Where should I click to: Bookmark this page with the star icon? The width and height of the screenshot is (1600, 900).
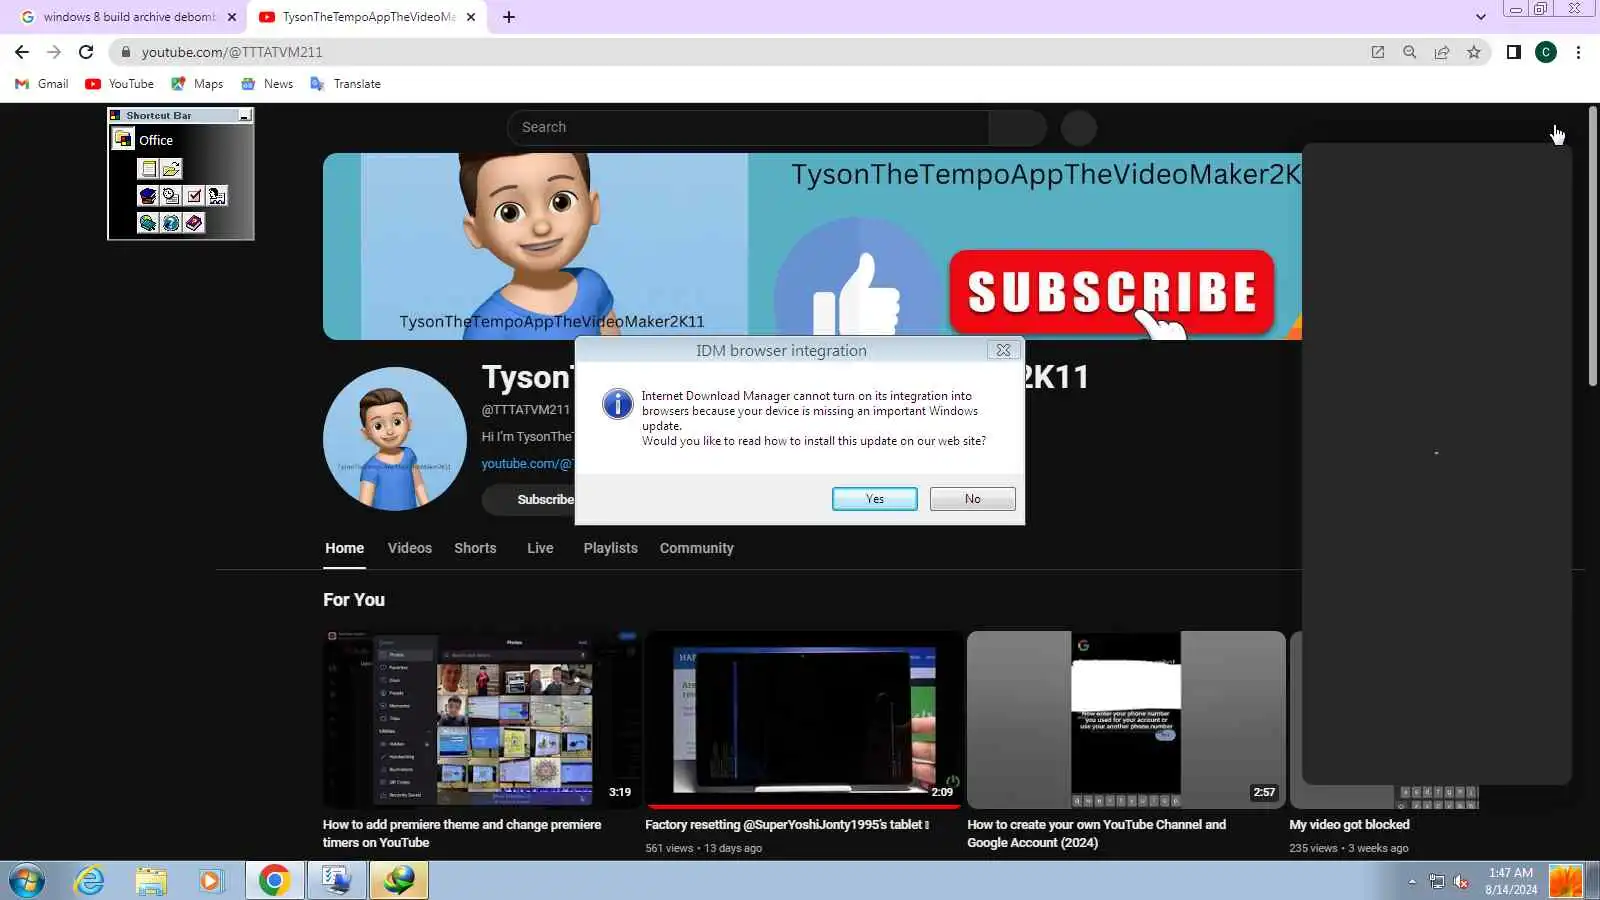tap(1474, 52)
